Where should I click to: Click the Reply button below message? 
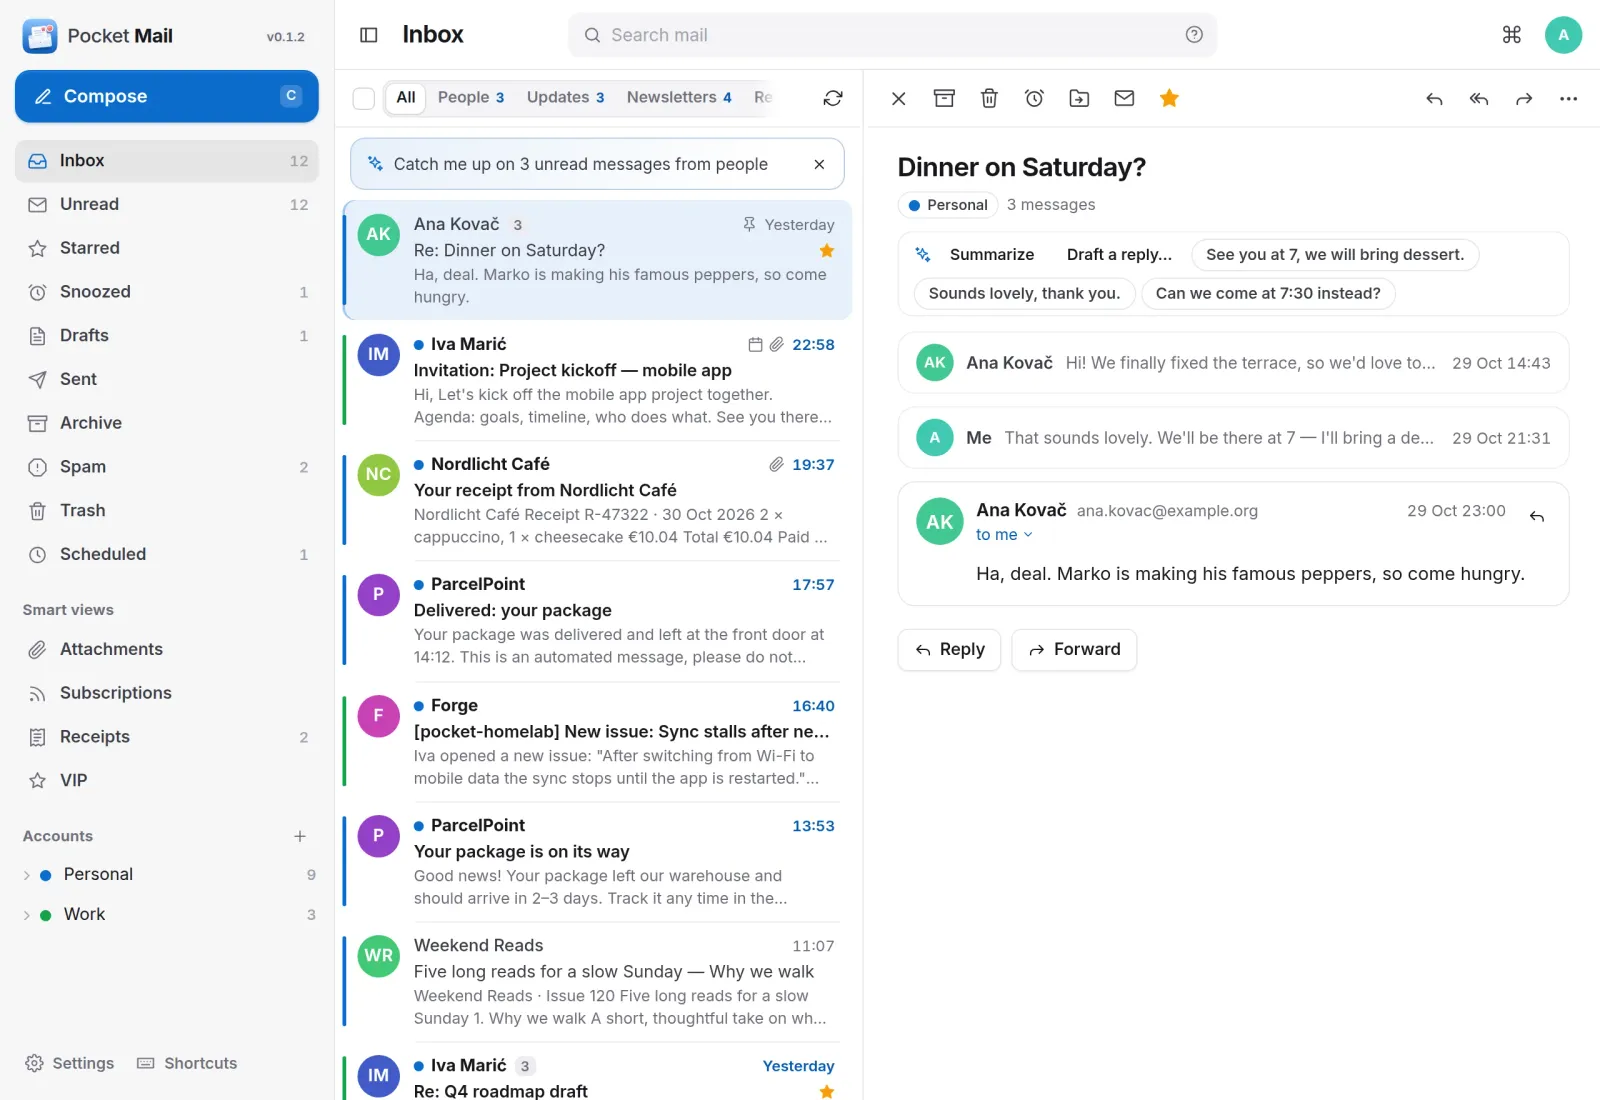(x=949, y=650)
